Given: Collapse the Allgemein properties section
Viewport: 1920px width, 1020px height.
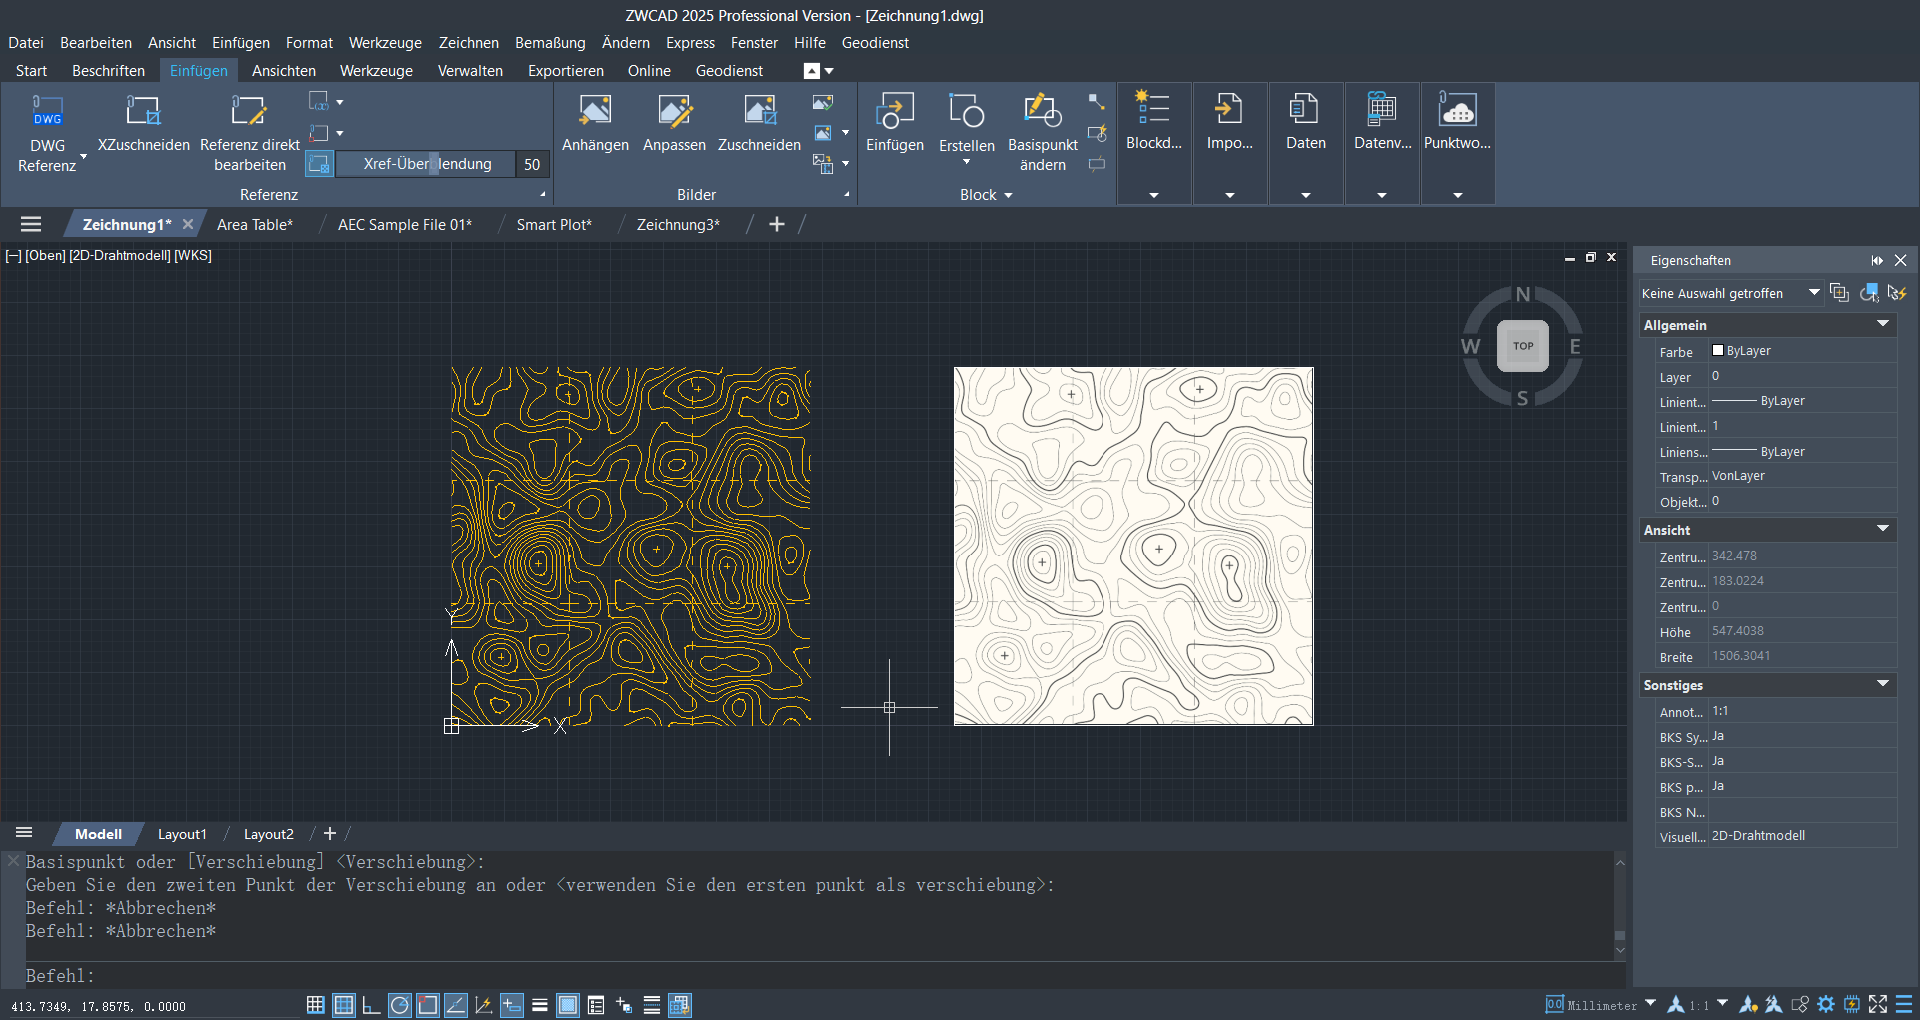Looking at the screenshot, I should 1883,324.
